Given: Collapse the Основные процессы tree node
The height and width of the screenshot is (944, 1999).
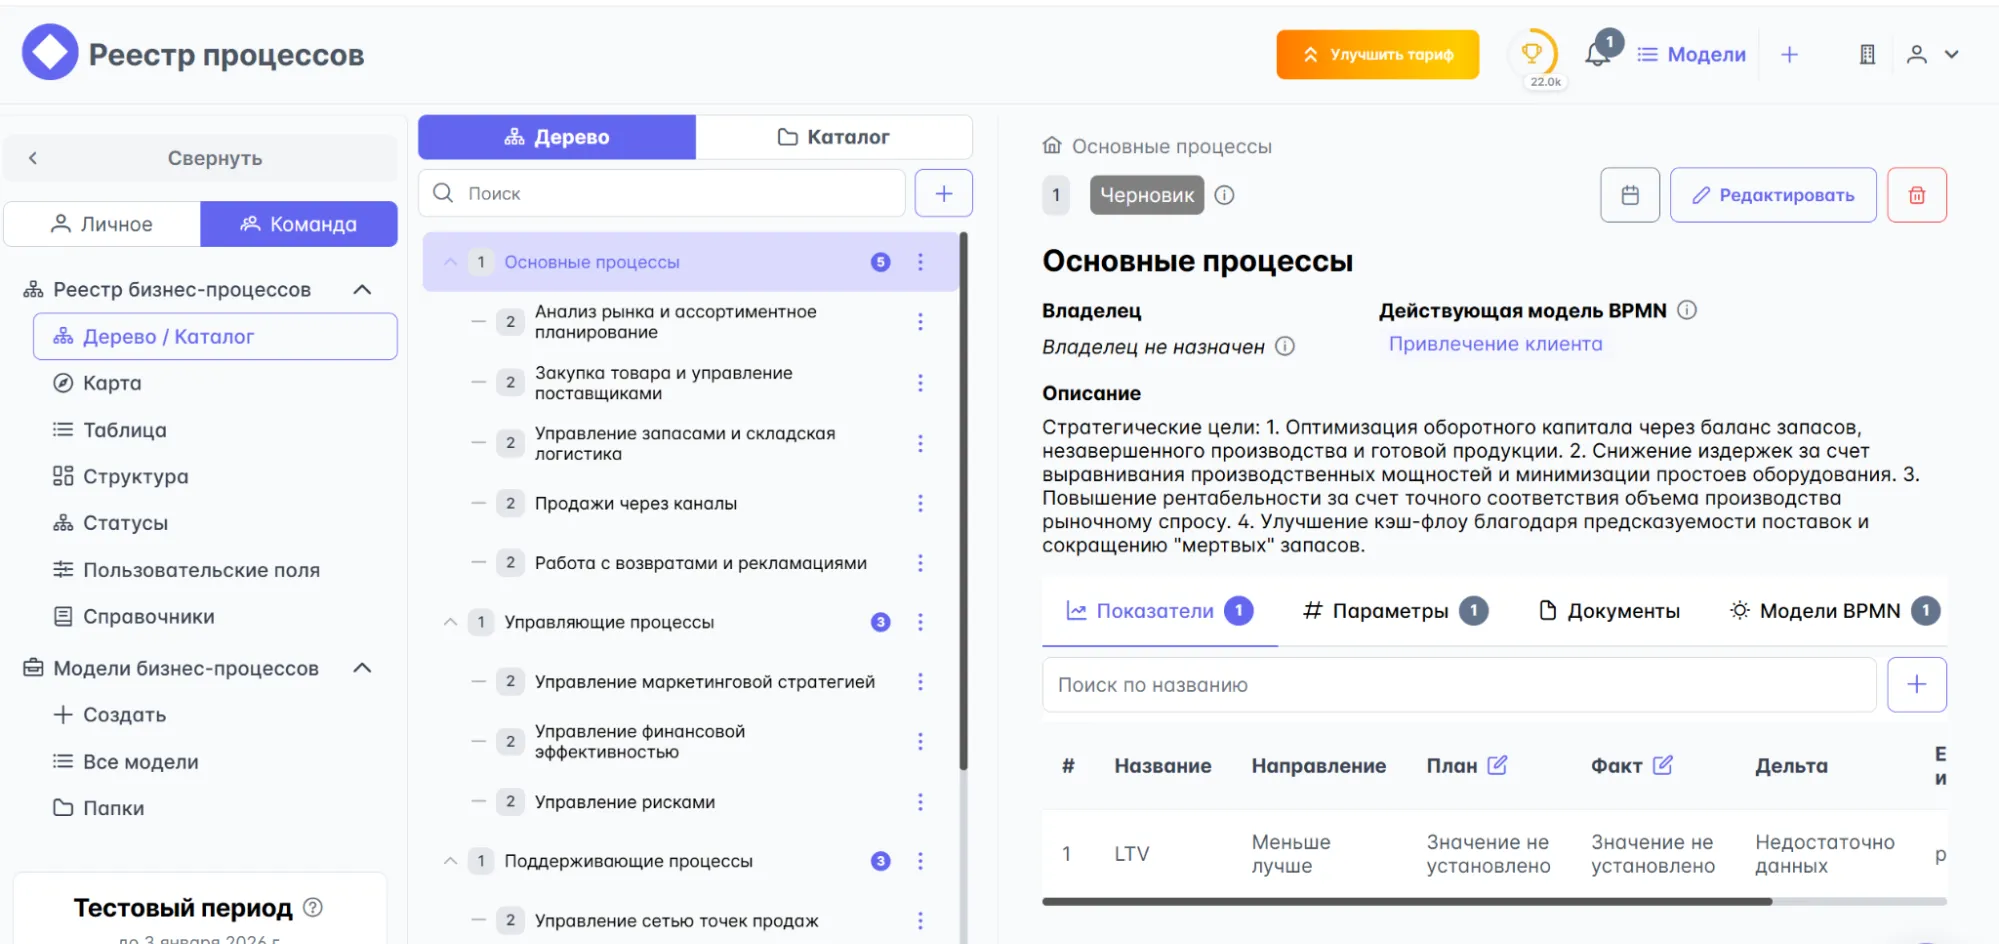Looking at the screenshot, I should [449, 261].
